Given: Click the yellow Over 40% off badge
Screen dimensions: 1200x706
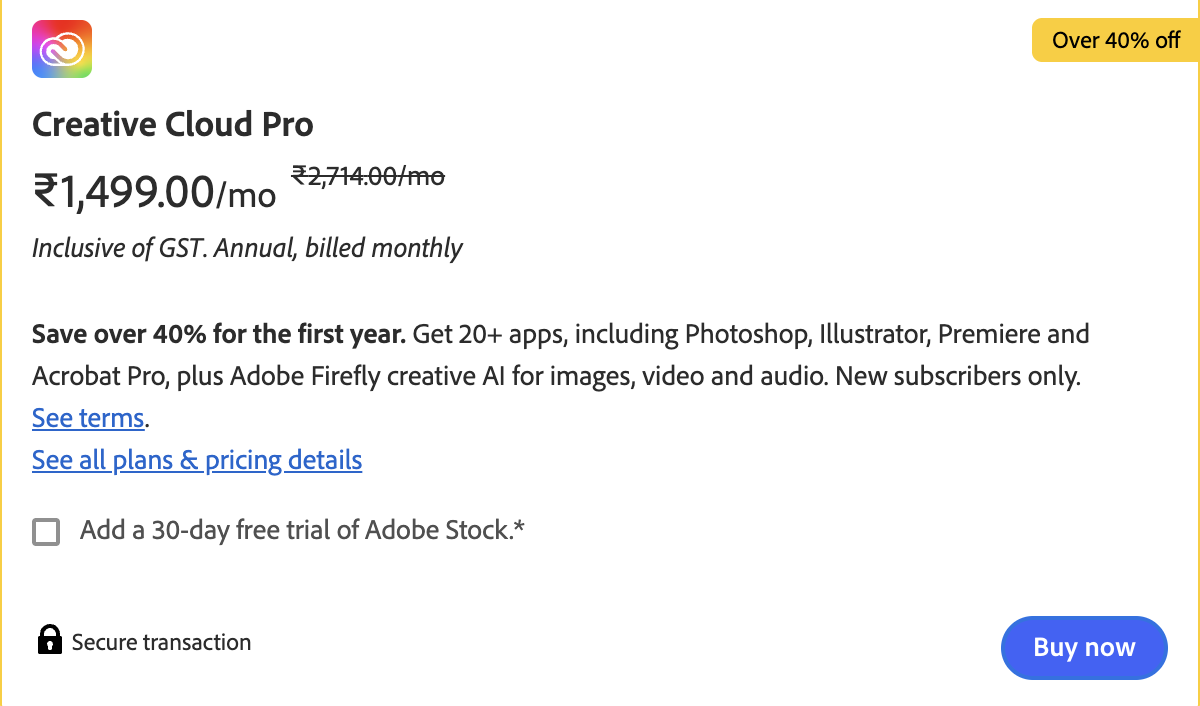Looking at the screenshot, I should coord(1115,41).
